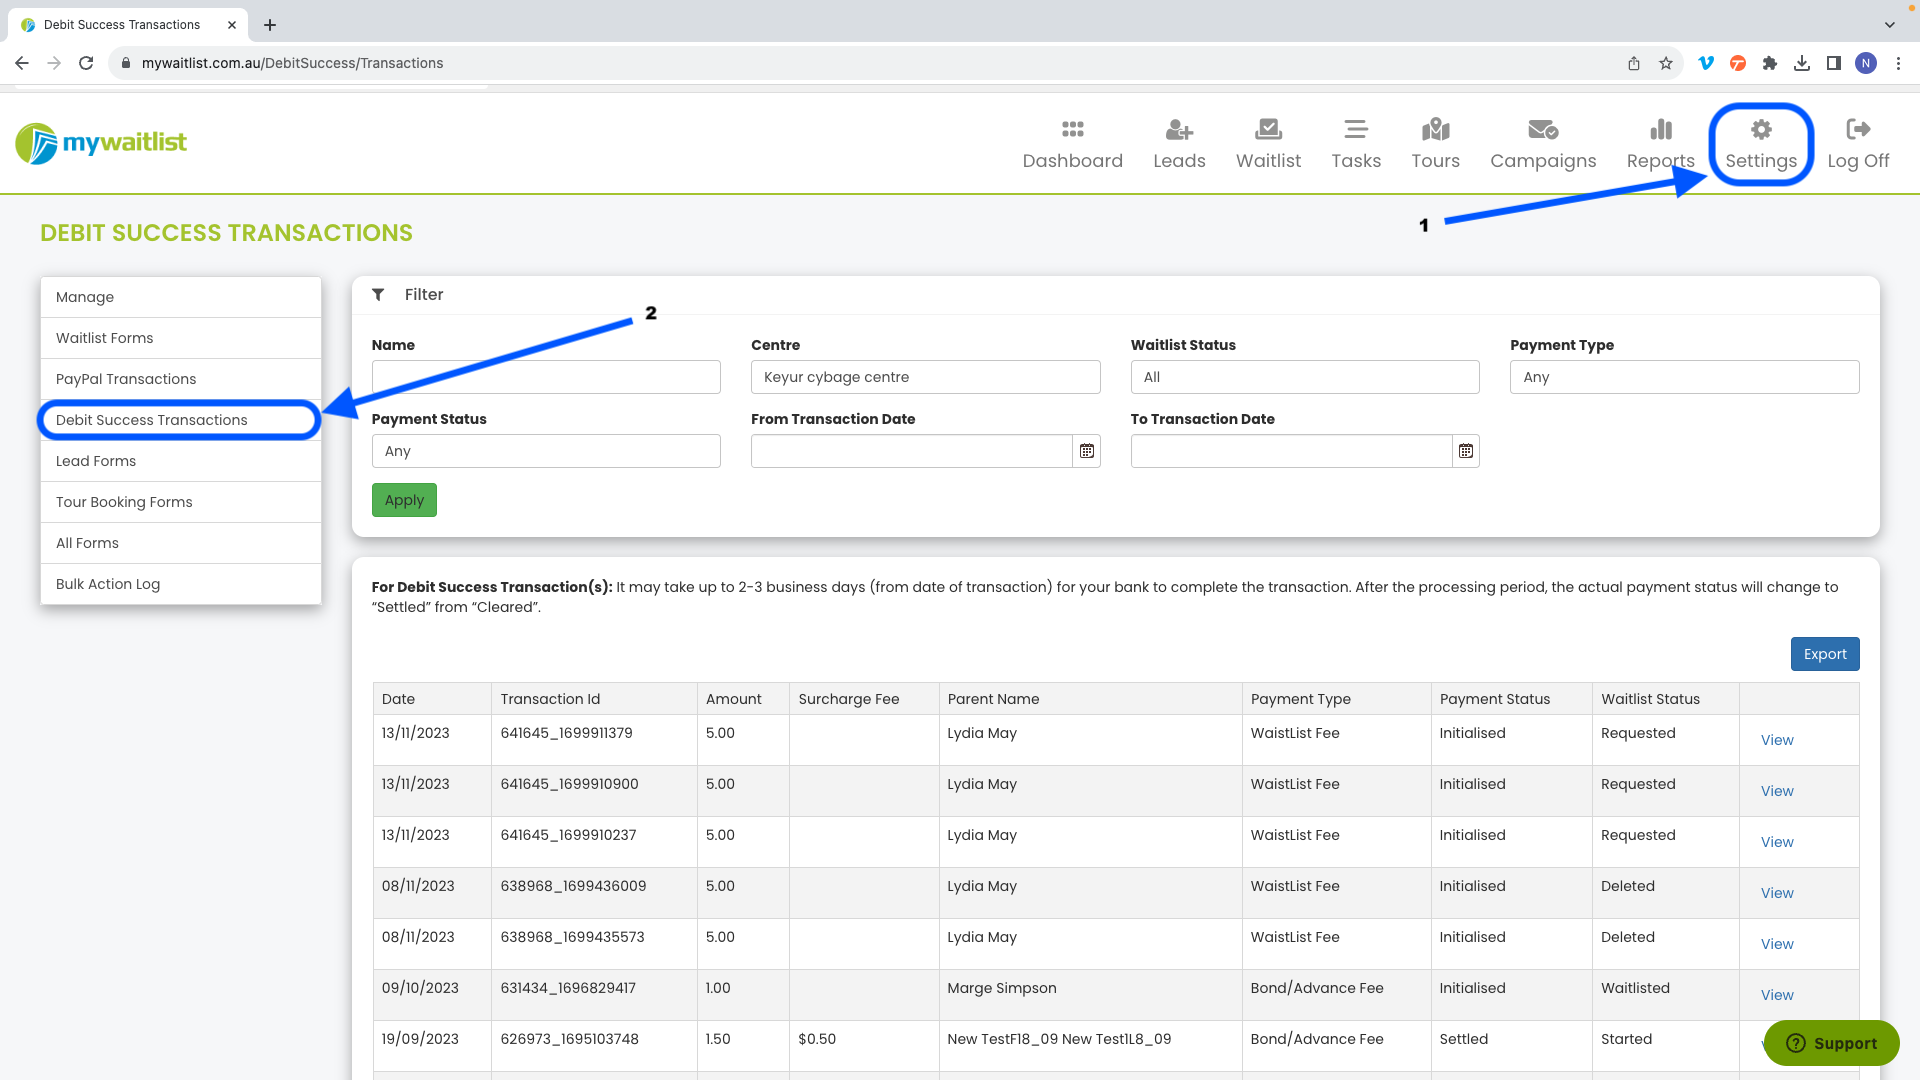This screenshot has height=1080, width=1920.
Task: Open the Support chat button
Action: (x=1831, y=1043)
